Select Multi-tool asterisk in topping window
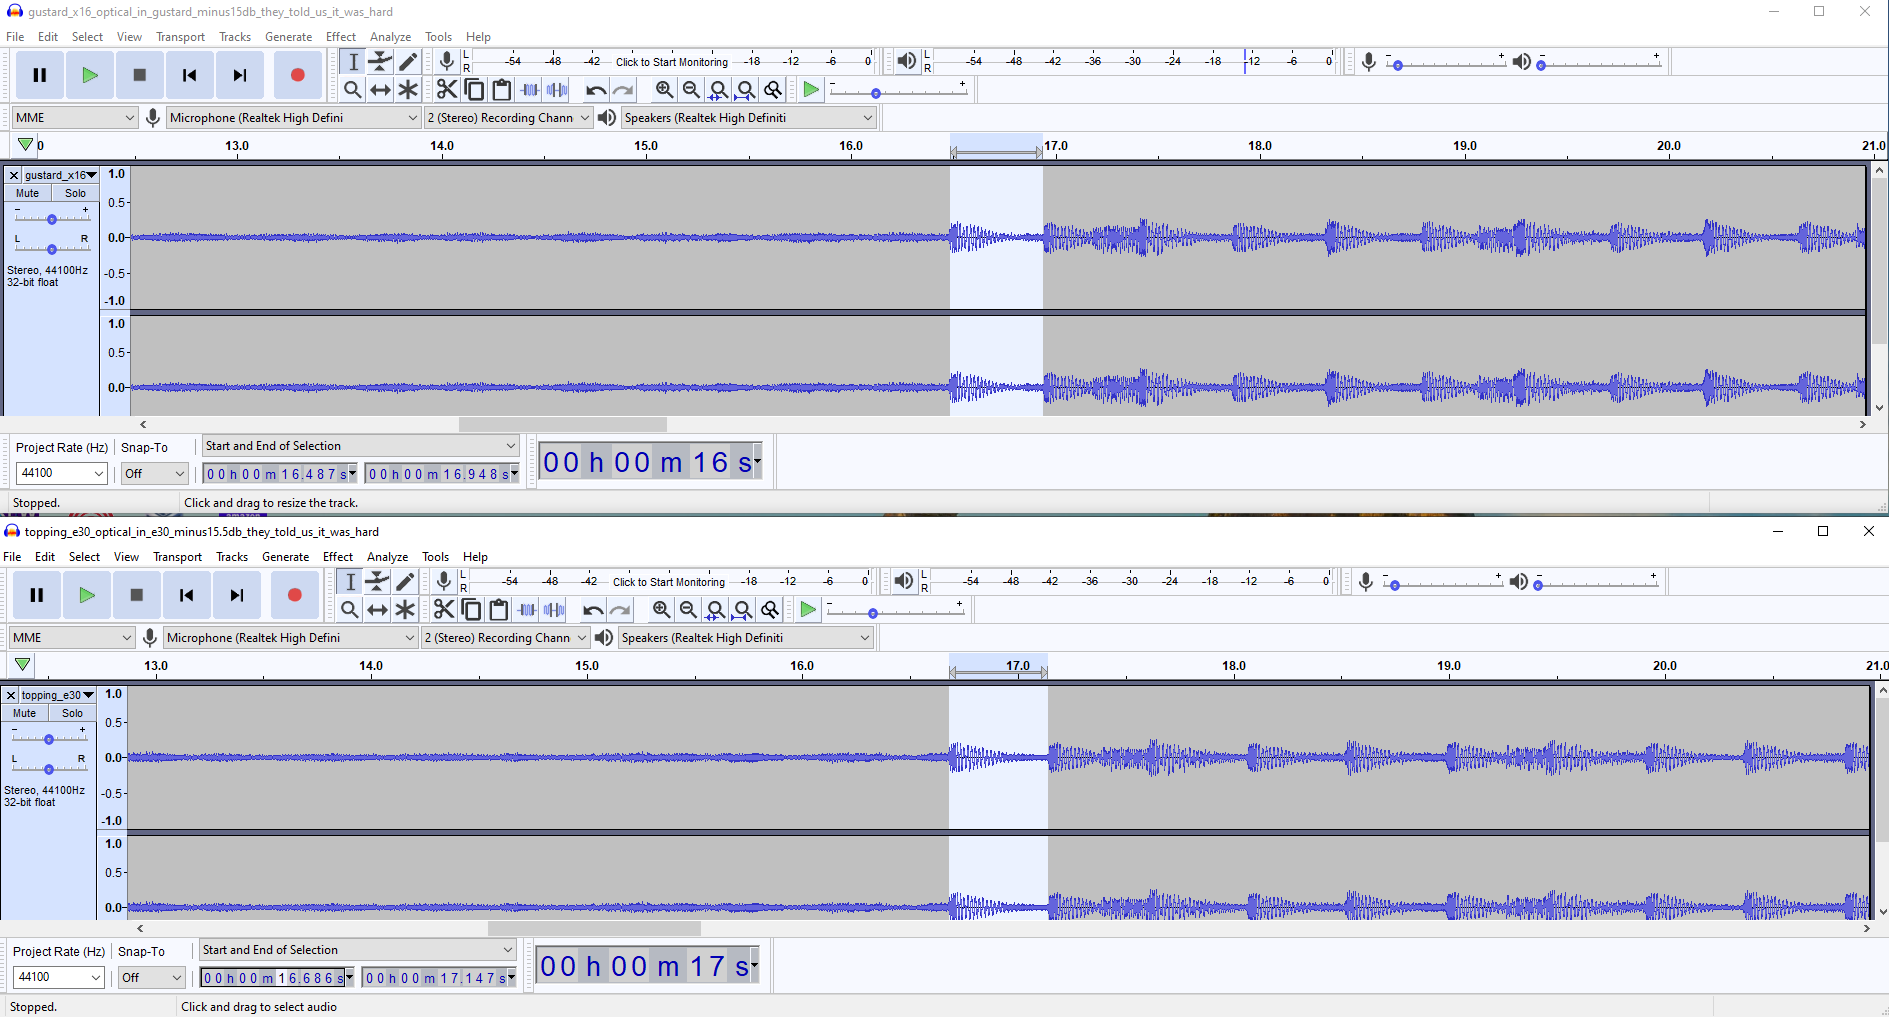Viewport: 1889px width, 1017px height. [405, 610]
